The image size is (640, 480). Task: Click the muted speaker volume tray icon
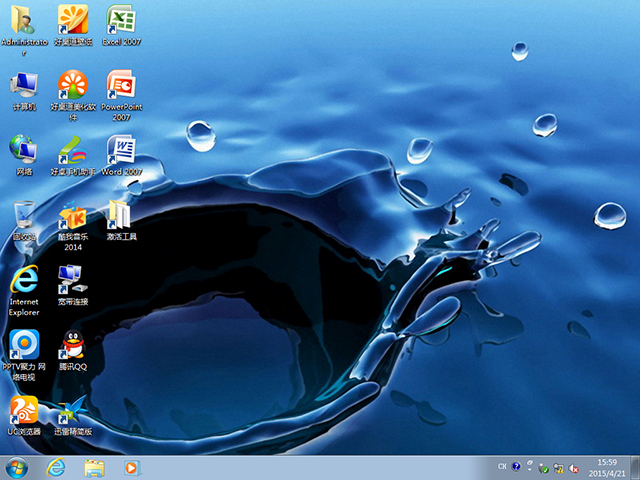[575, 467]
